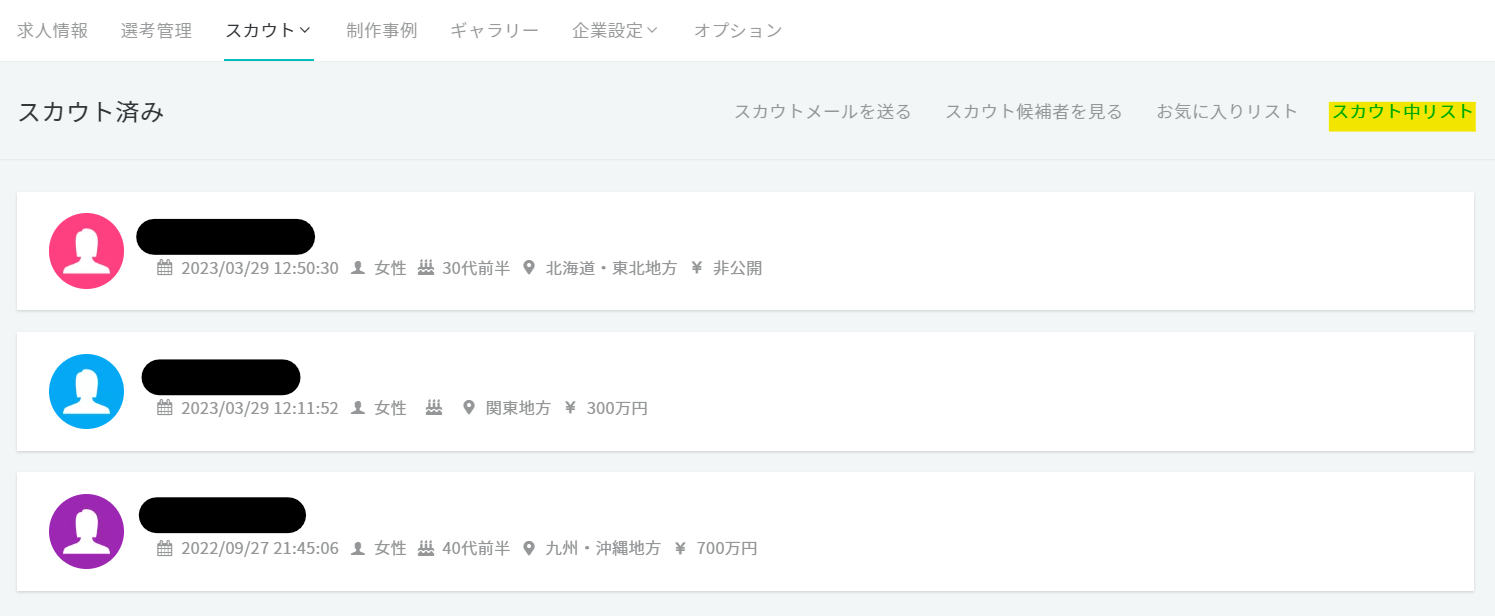Click the pink candidate avatar icon
This screenshot has width=1495, height=616.
(86, 251)
